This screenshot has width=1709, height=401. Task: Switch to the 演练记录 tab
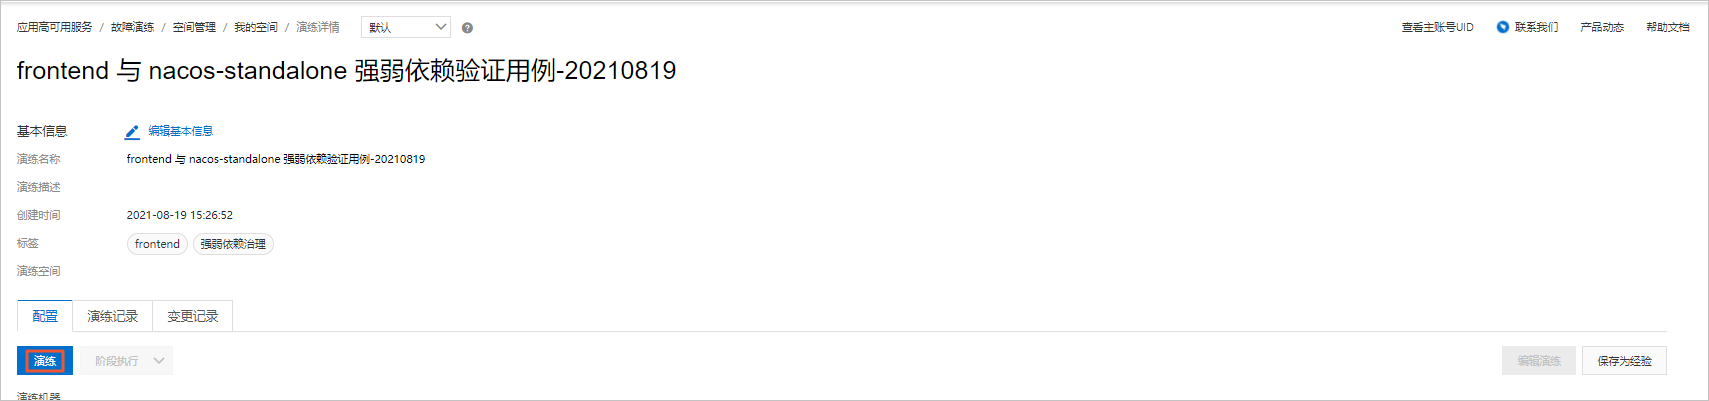coord(112,316)
